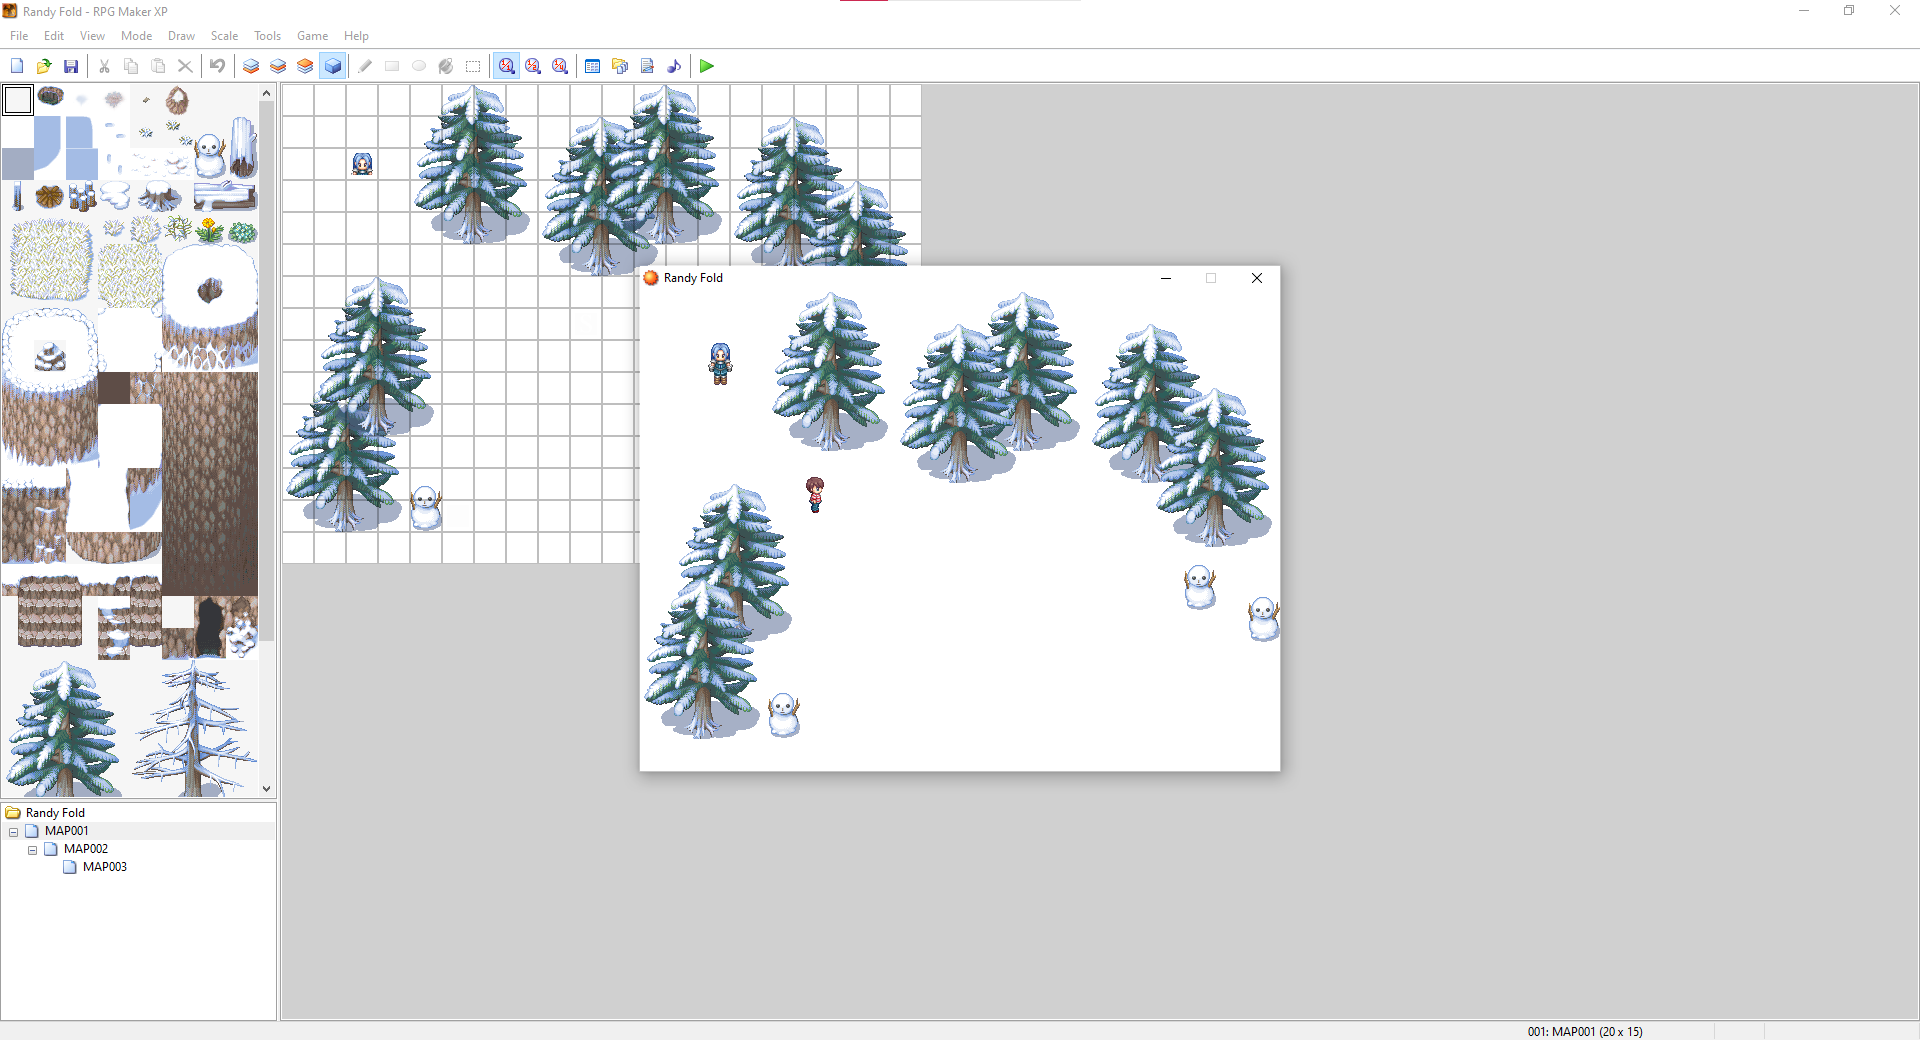The width and height of the screenshot is (1920, 1040).
Task: Select MAP003 in the map tree
Action: [x=104, y=867]
